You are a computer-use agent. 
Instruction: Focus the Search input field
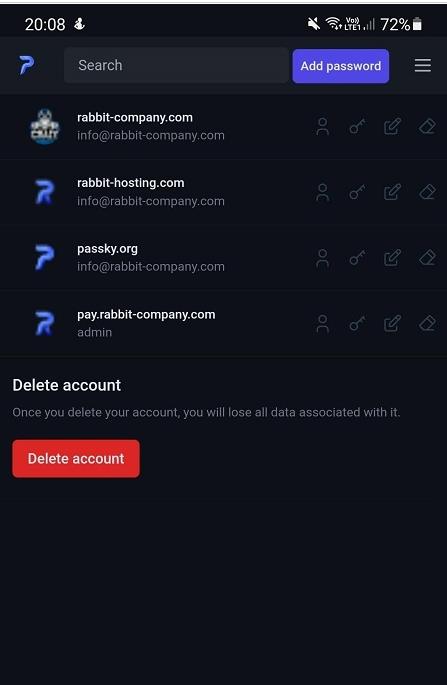coord(176,66)
